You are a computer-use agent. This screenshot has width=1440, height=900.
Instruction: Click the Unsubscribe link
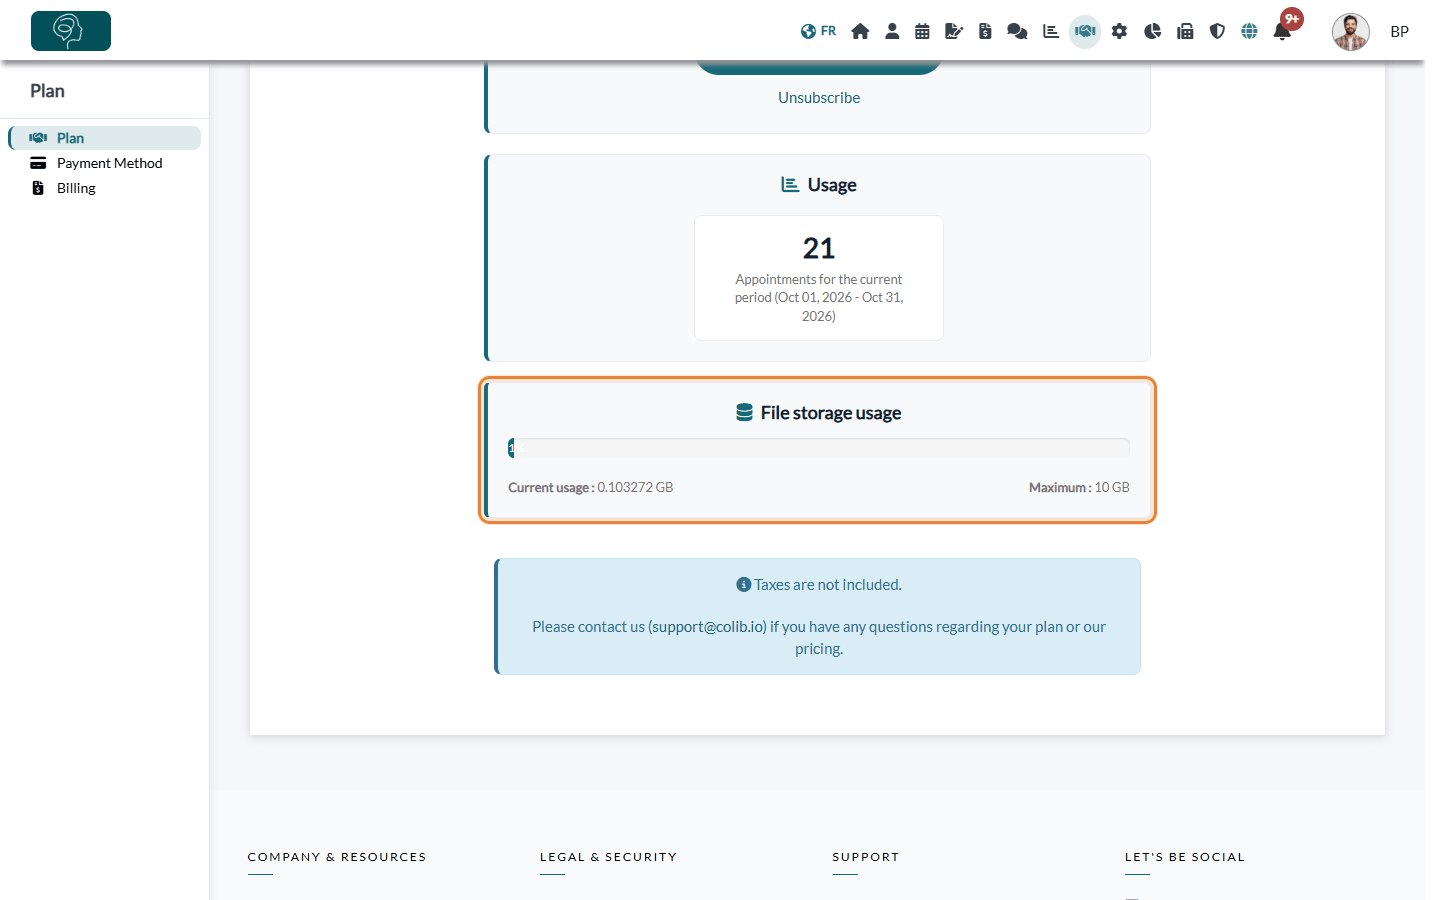(x=819, y=98)
